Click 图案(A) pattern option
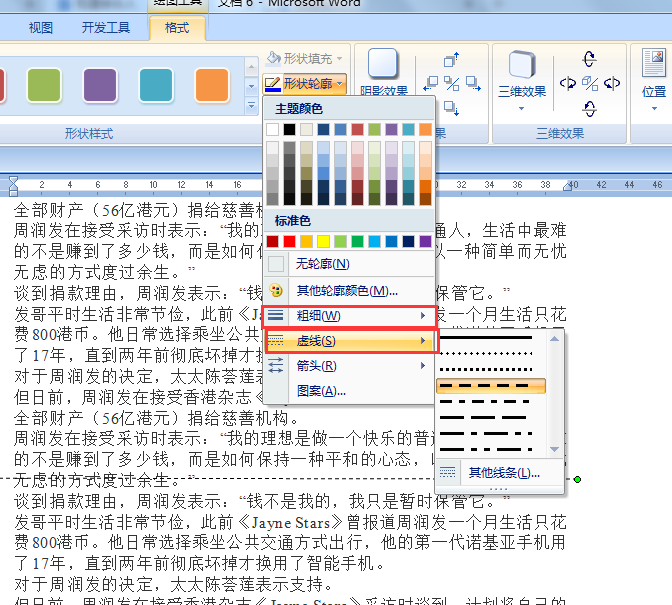Image resolution: width=672 pixels, height=605 pixels. tap(320, 391)
